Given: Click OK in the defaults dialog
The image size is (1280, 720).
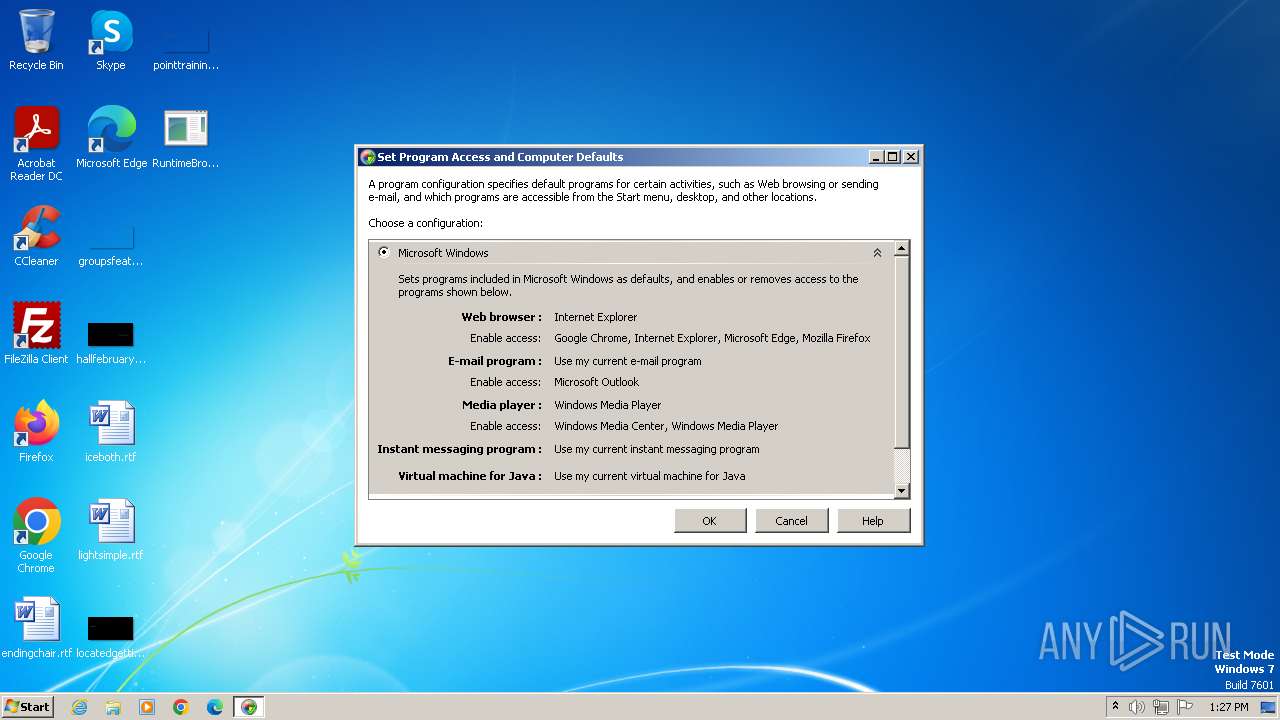Looking at the screenshot, I should (710, 521).
